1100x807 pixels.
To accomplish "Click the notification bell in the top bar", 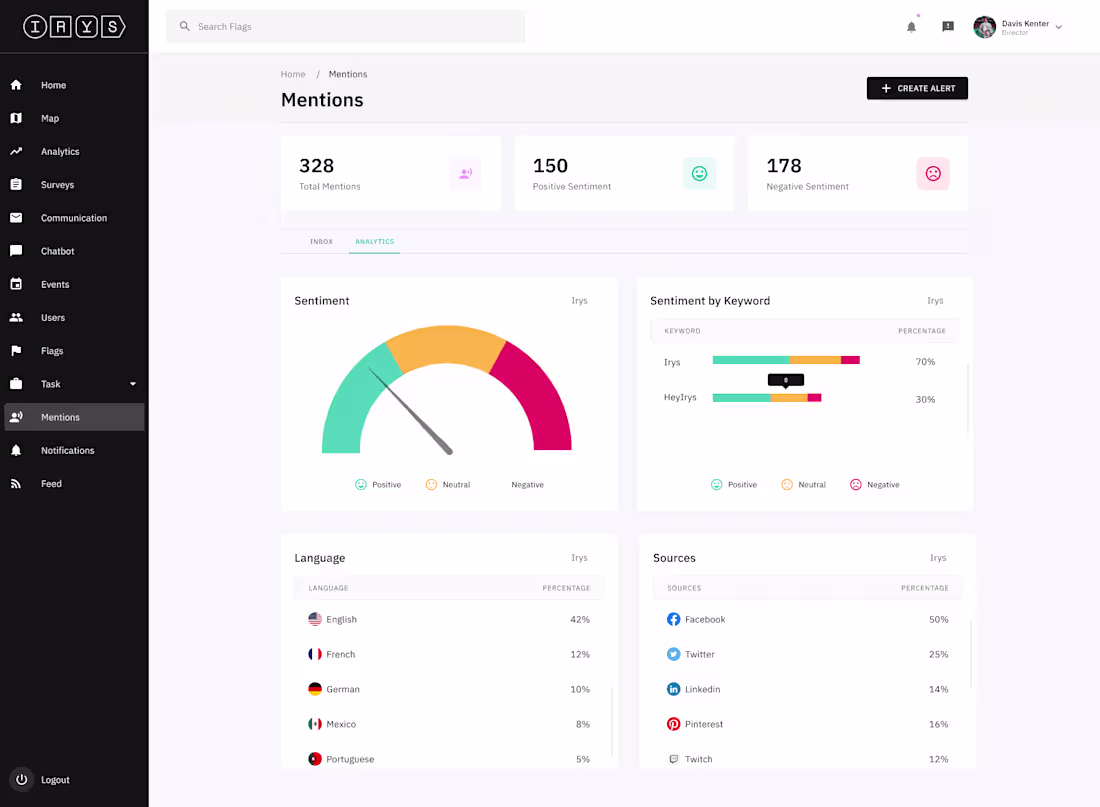I will pyautogui.click(x=911, y=26).
